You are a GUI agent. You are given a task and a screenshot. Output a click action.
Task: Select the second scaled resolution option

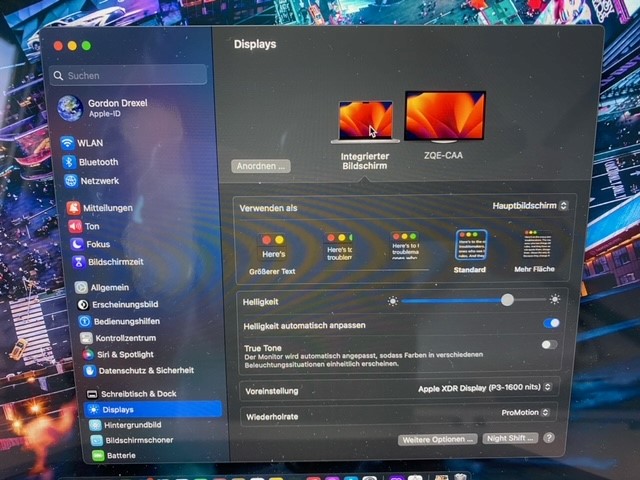coord(339,247)
